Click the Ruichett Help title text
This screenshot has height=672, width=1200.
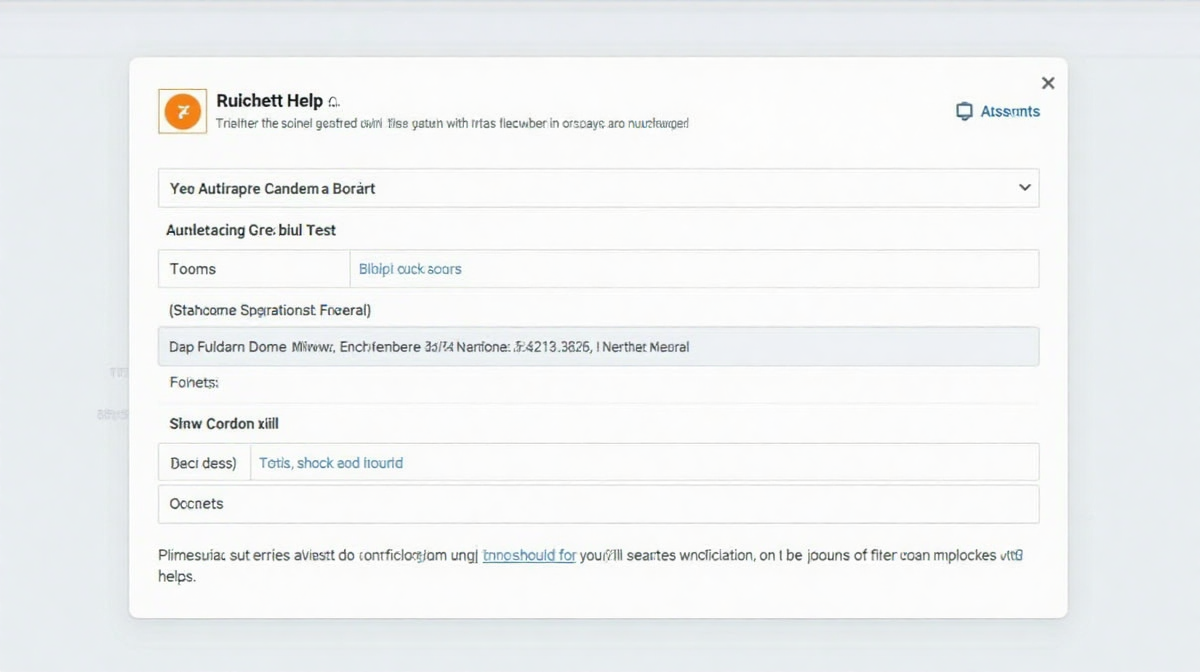269,101
